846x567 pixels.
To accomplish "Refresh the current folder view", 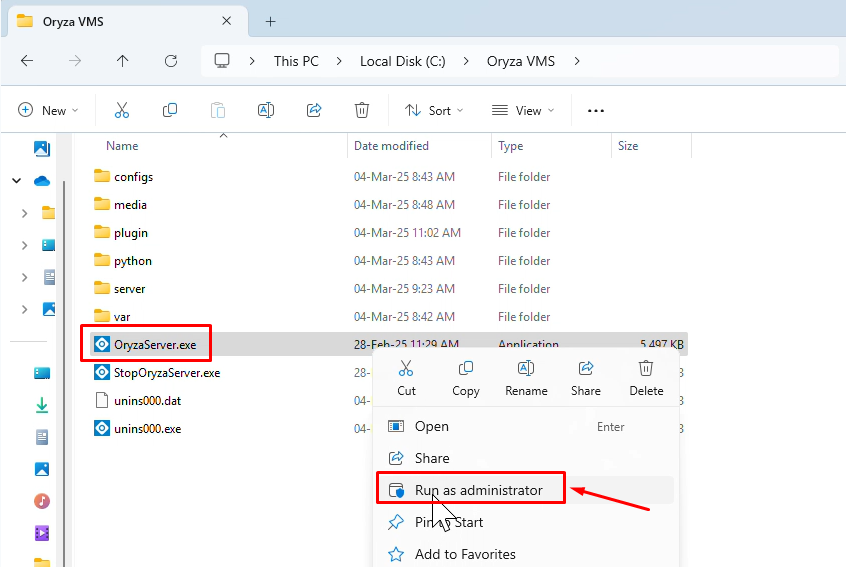I will tap(171, 61).
